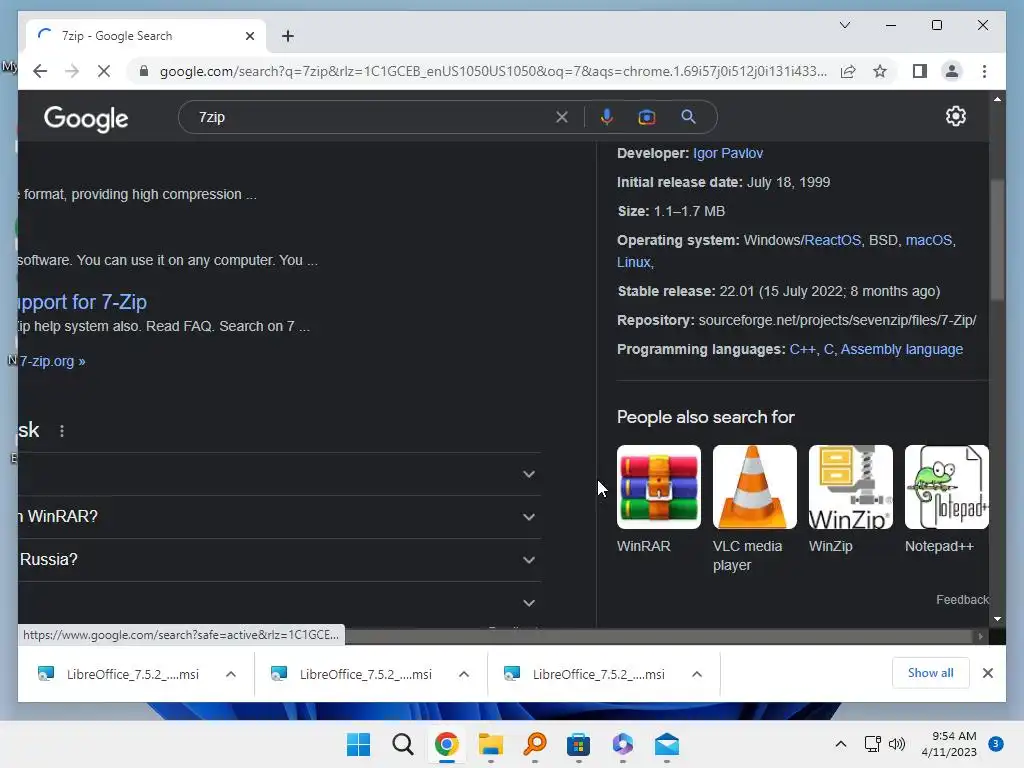Expand options for first LibreOffice download

click(x=231, y=674)
